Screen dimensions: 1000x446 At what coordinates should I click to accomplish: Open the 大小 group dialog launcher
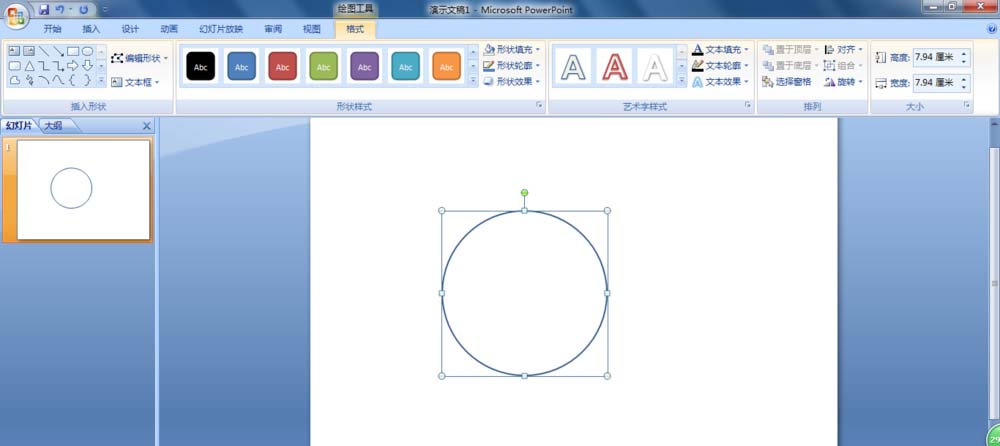pyautogui.click(x=967, y=105)
